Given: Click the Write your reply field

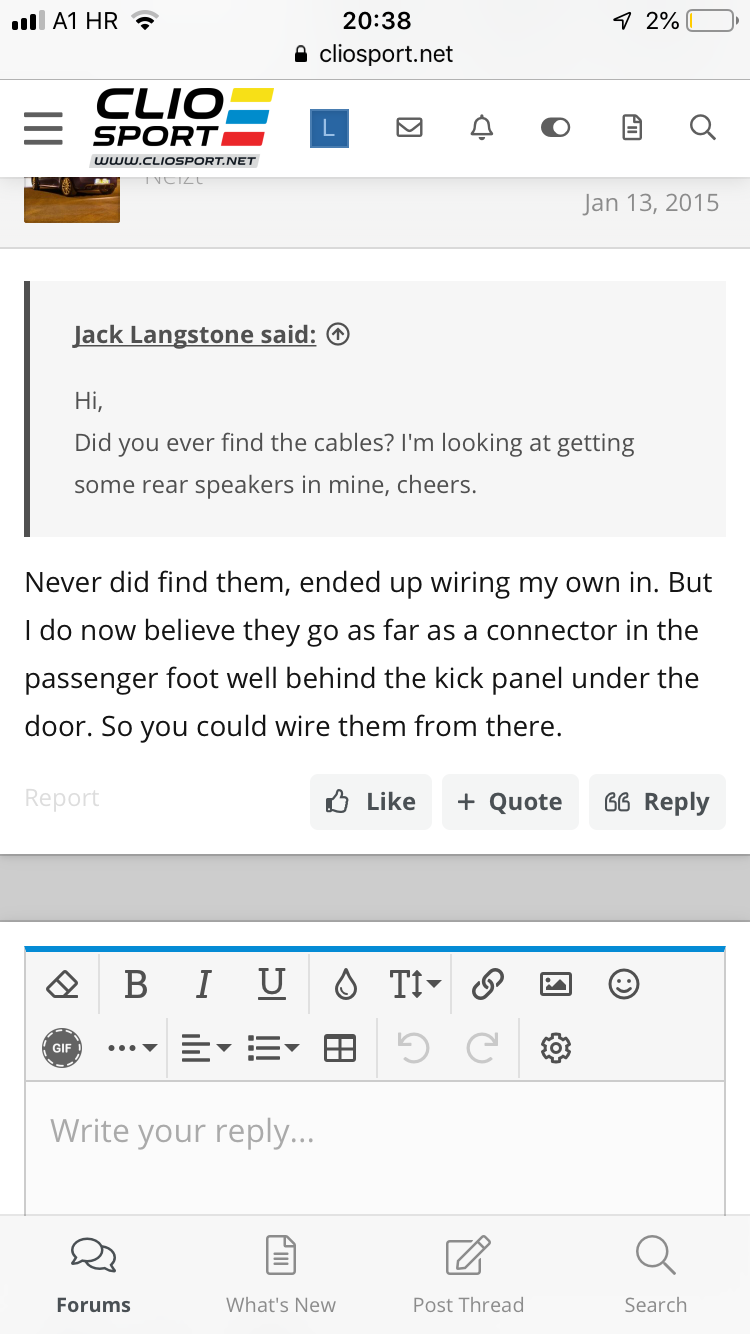Looking at the screenshot, I should tap(375, 1132).
